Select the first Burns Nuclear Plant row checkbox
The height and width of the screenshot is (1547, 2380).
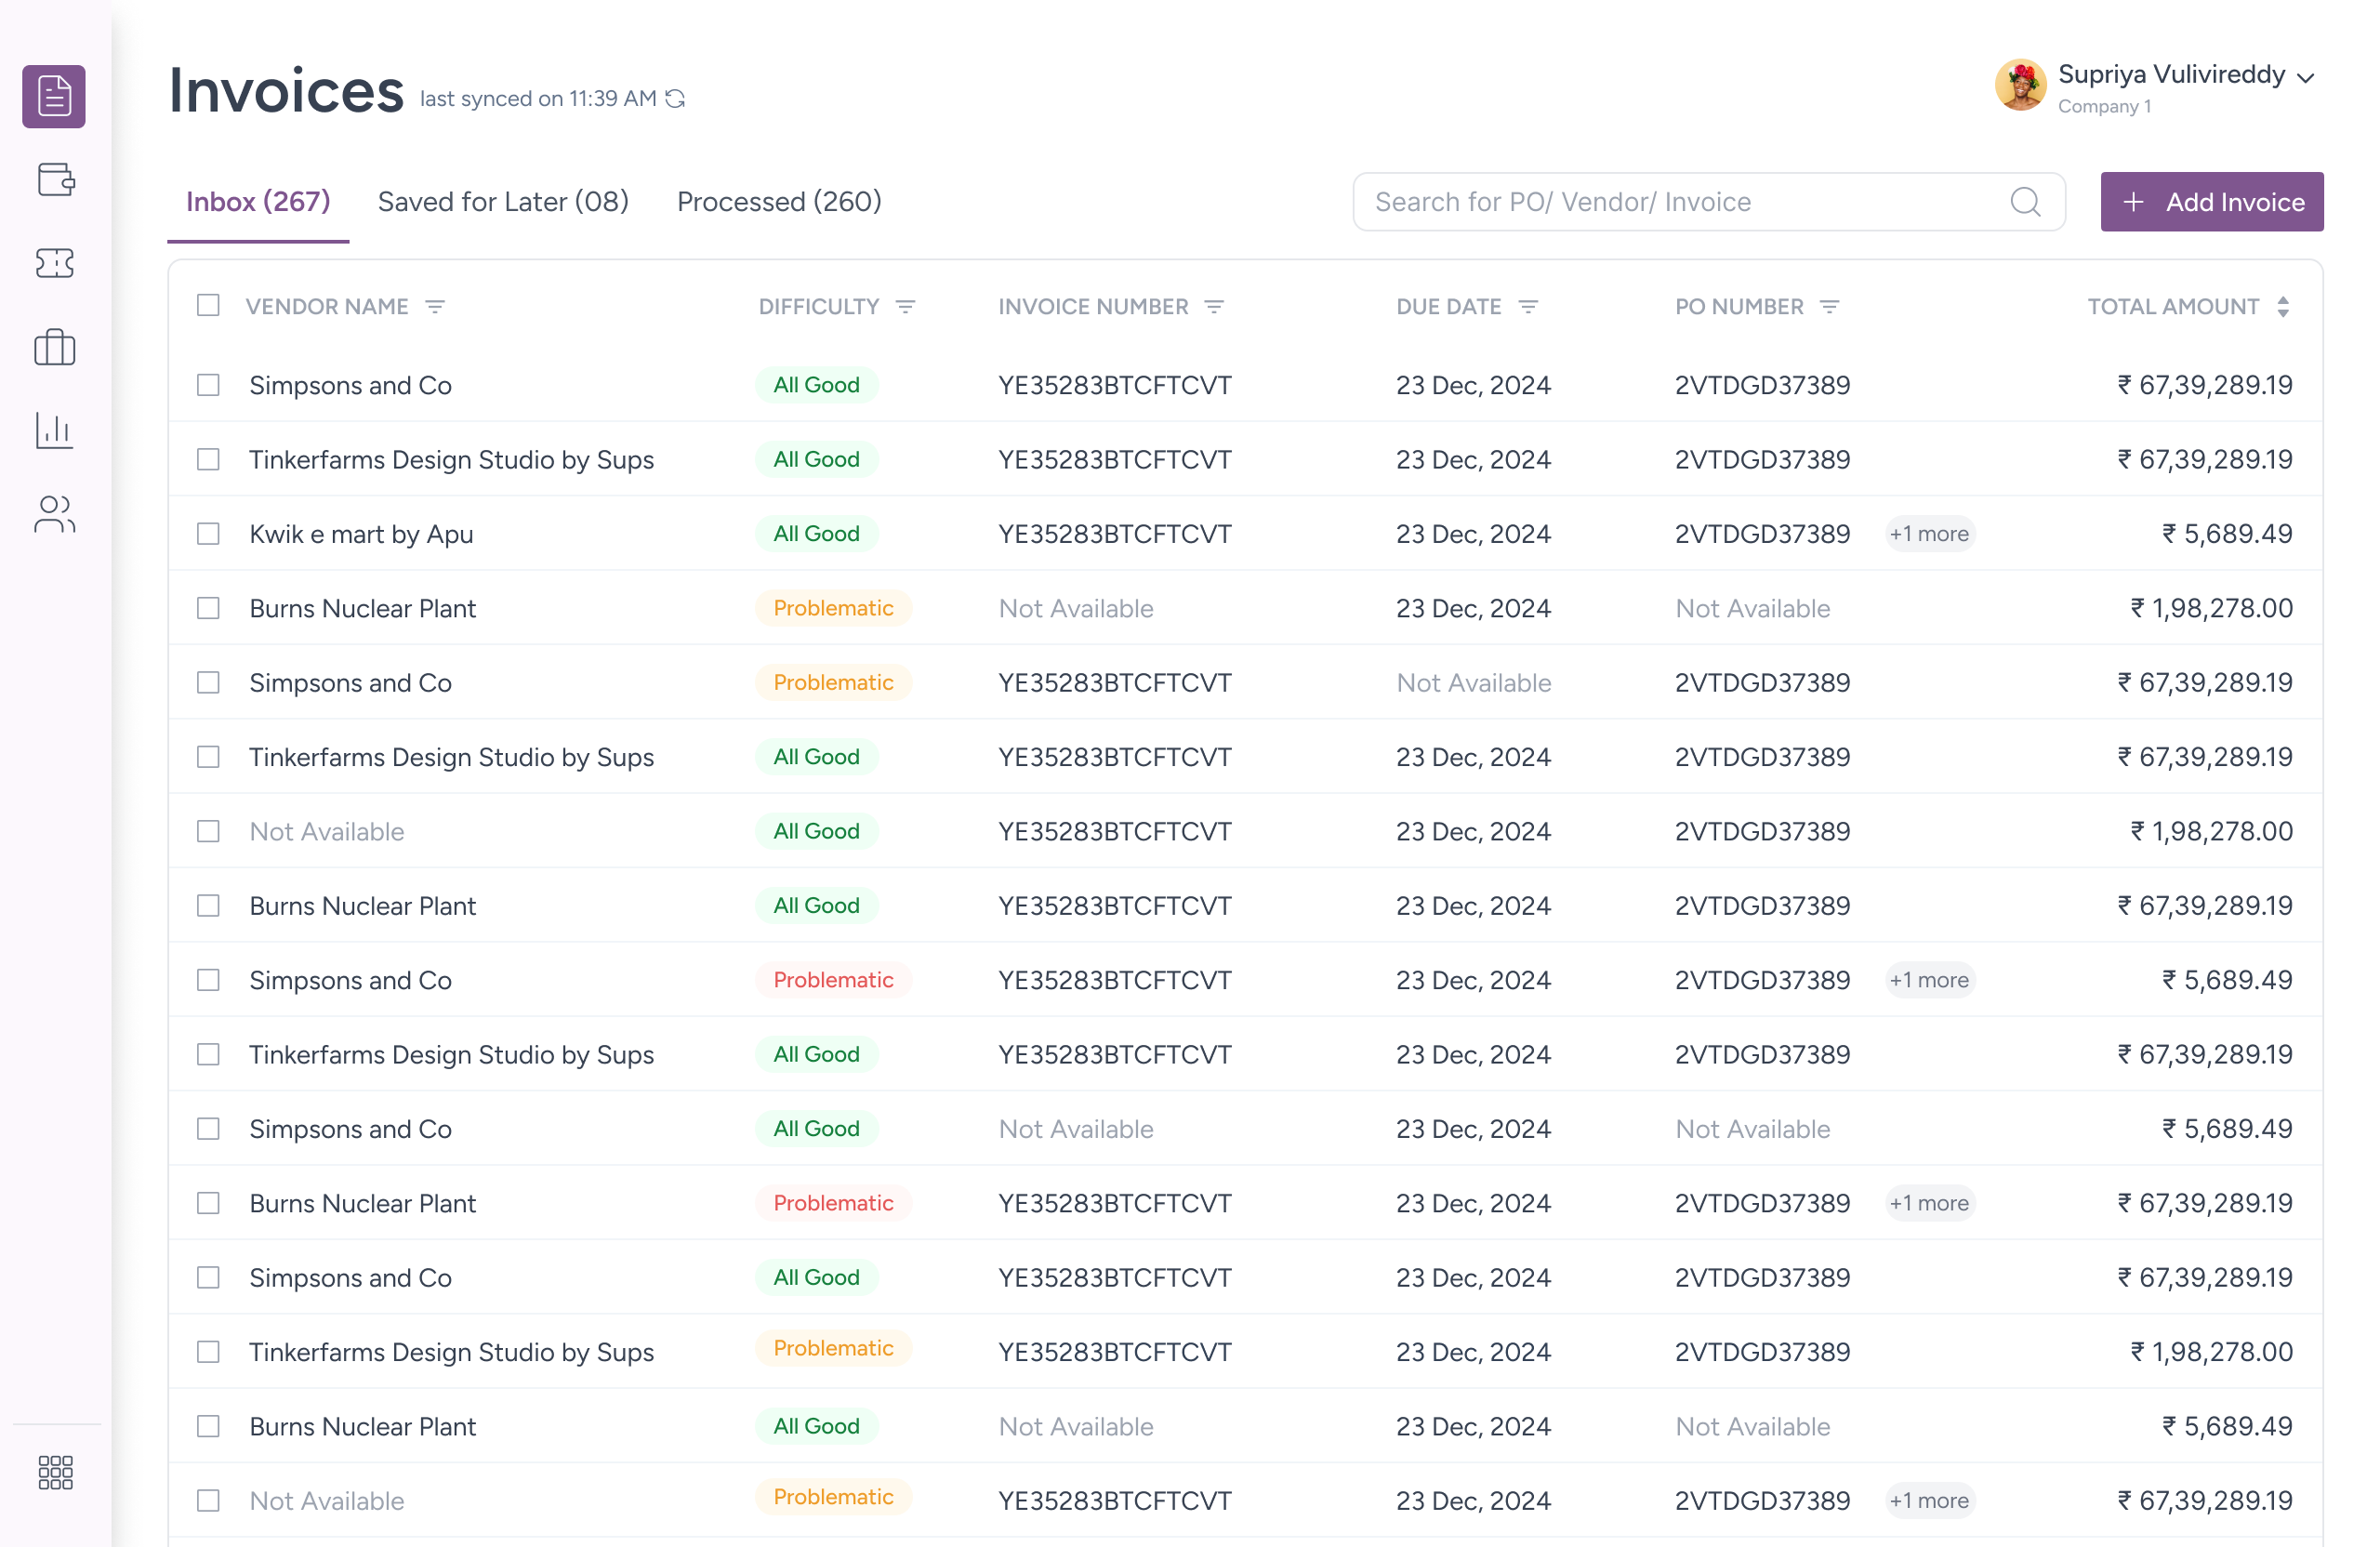pyautogui.click(x=208, y=608)
